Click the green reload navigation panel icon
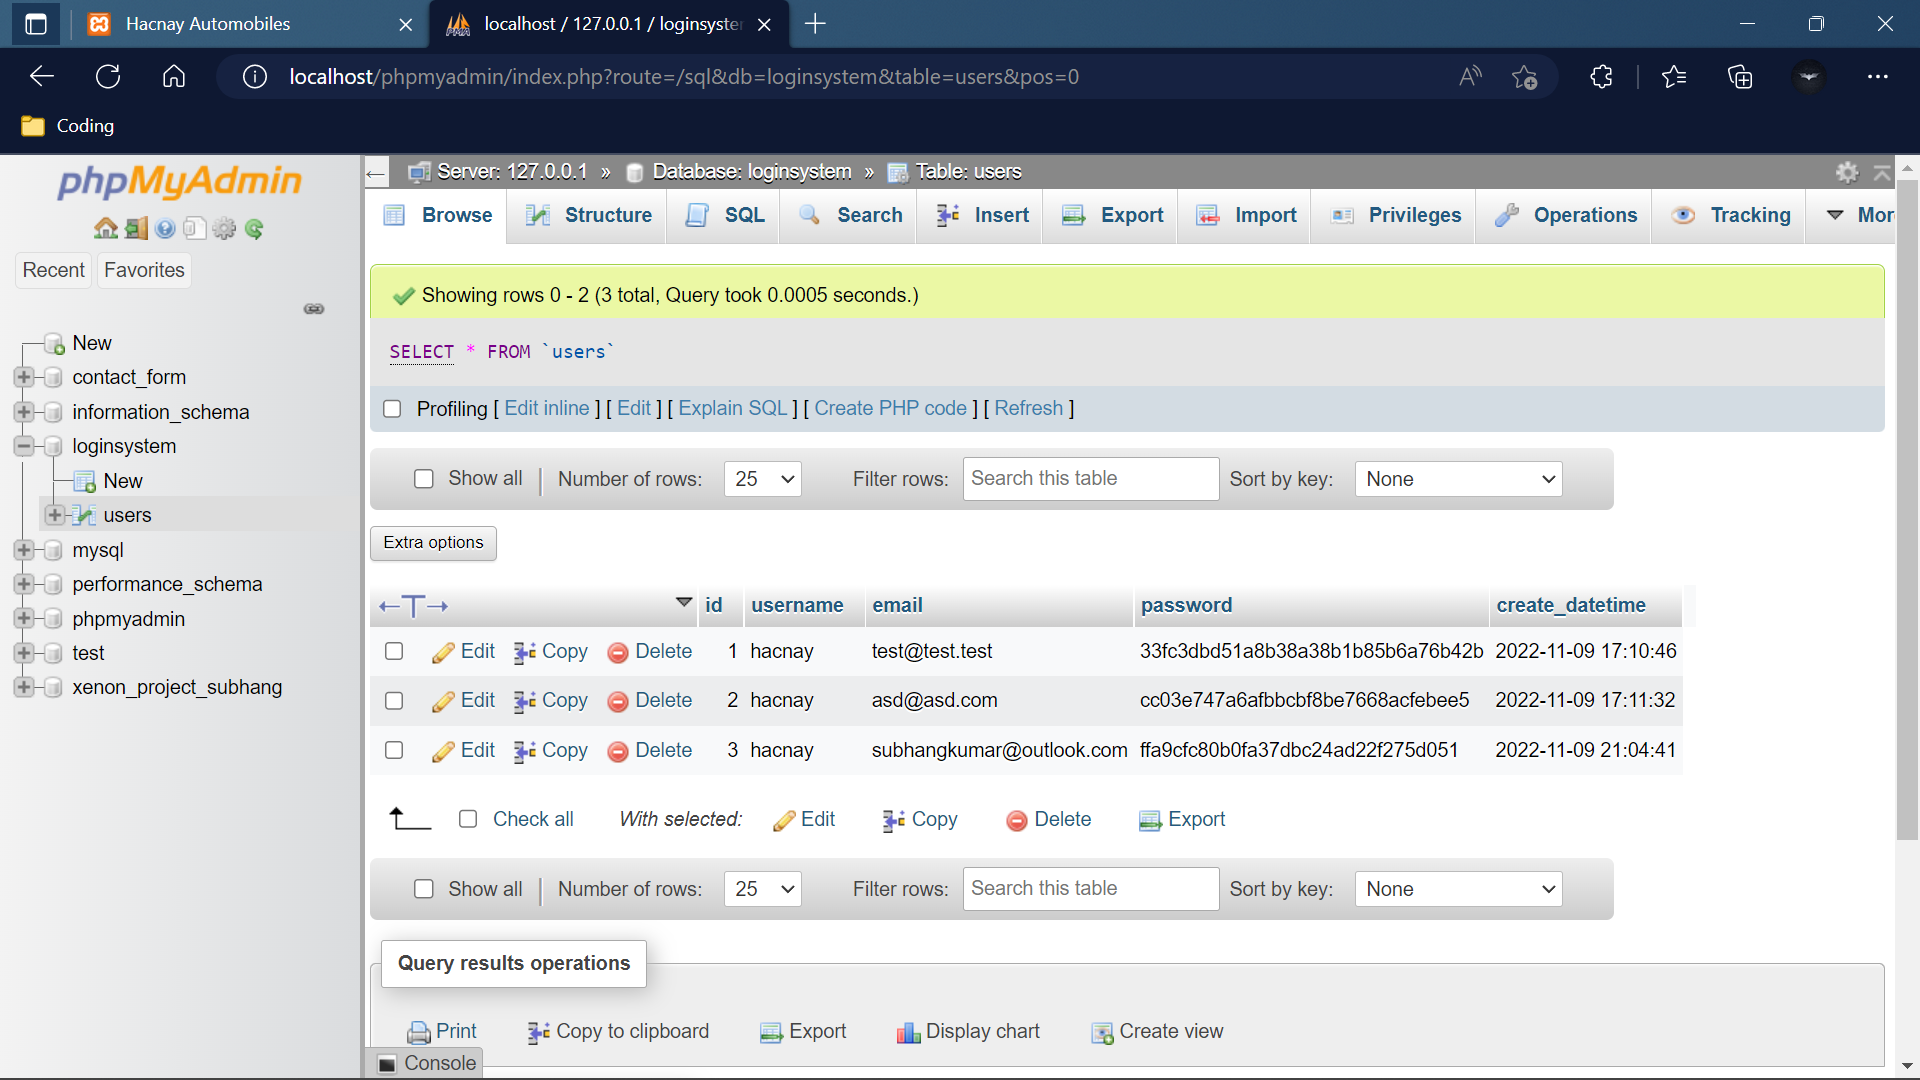 click(254, 229)
